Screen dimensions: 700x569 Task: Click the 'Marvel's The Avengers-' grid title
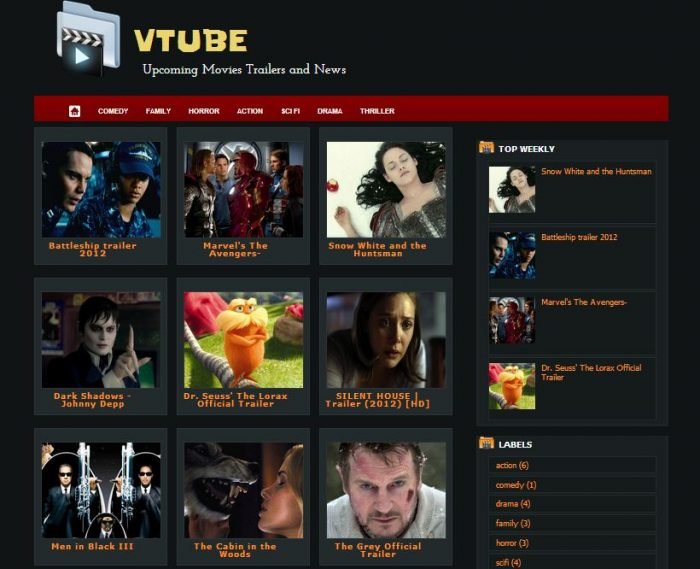pyautogui.click(x=235, y=249)
